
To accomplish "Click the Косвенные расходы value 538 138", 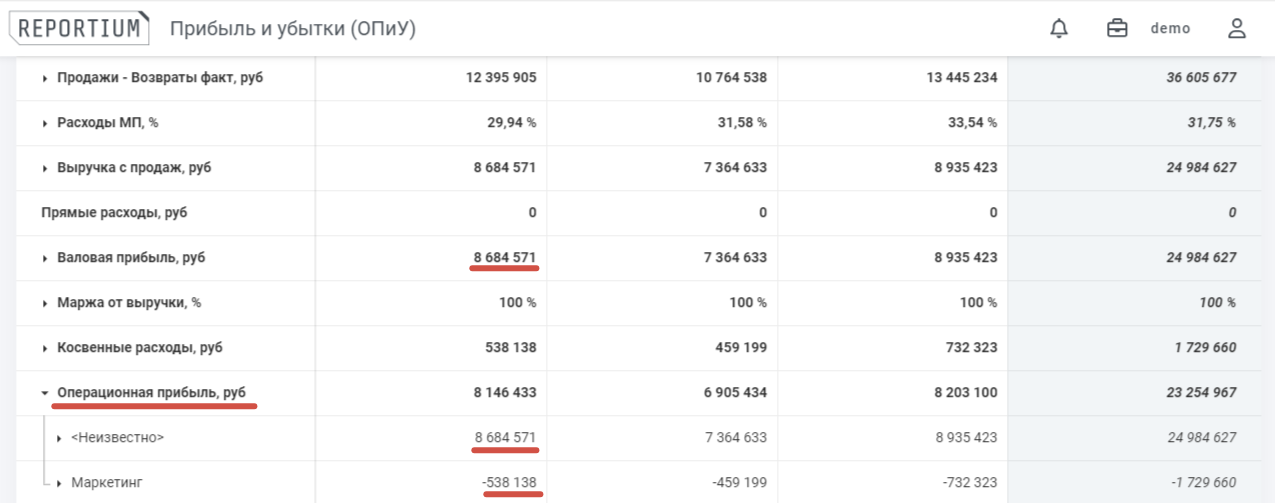I will pos(512,348).
